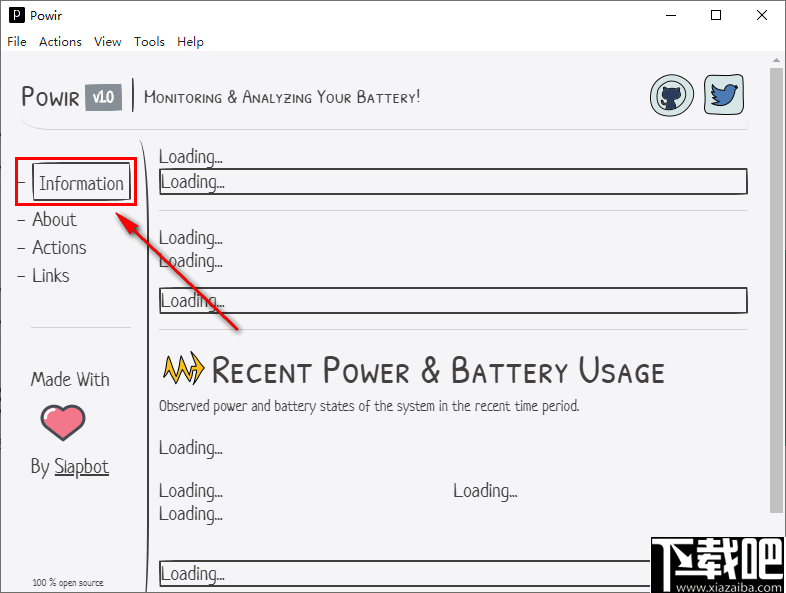This screenshot has height=593, width=786.
Task: Go to Links section in sidebar
Action: point(51,276)
